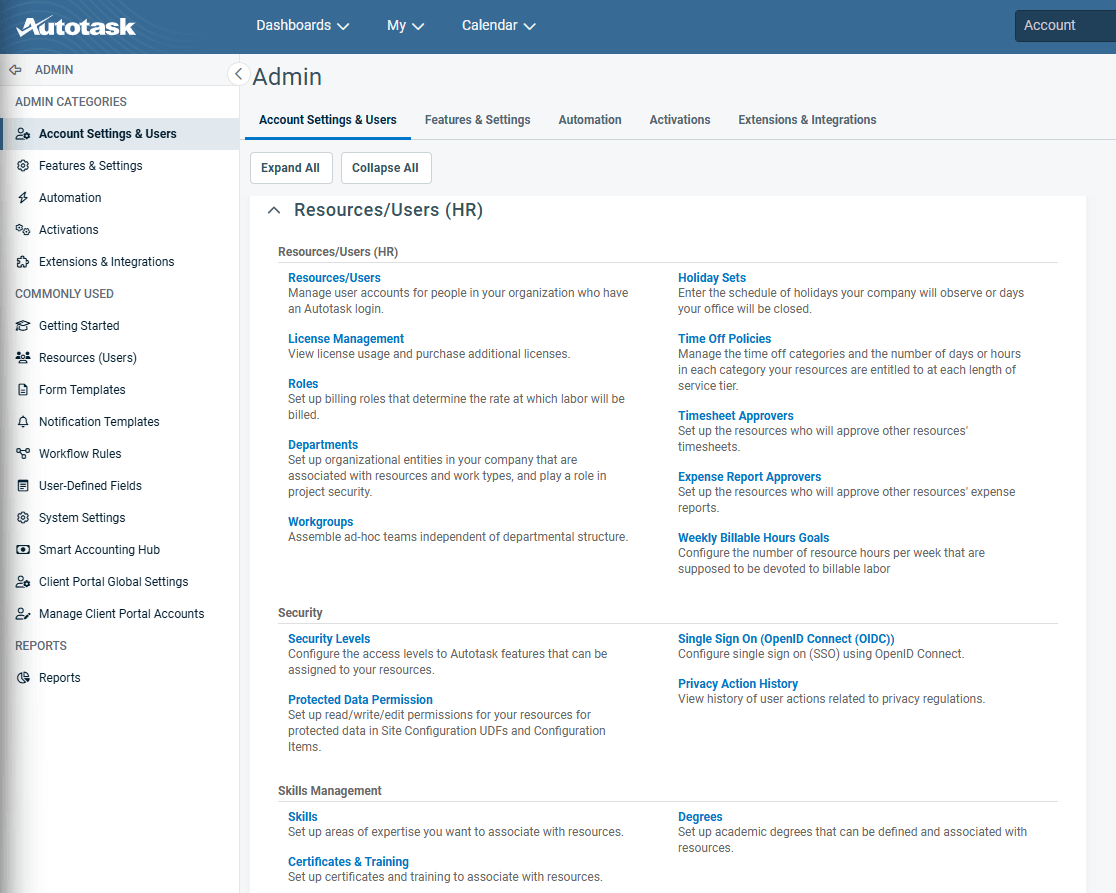Click the Client Portal Global Settings icon

point(23,582)
